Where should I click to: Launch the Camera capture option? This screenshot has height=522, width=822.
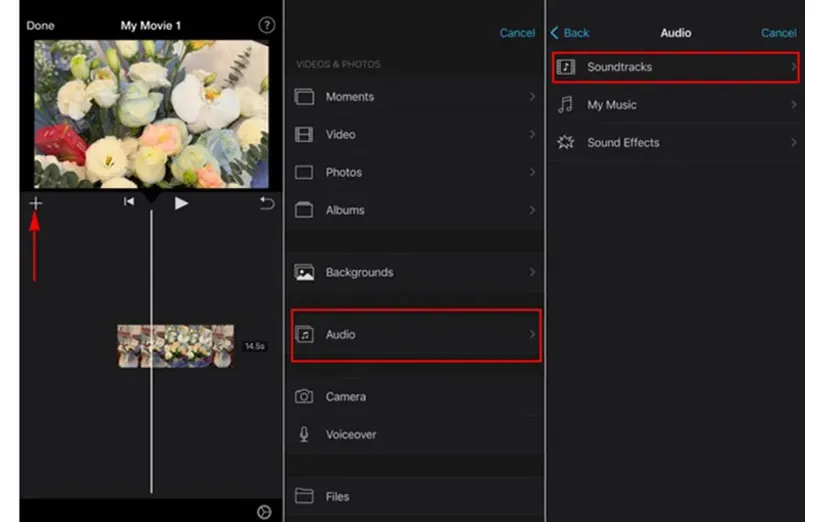pos(345,397)
